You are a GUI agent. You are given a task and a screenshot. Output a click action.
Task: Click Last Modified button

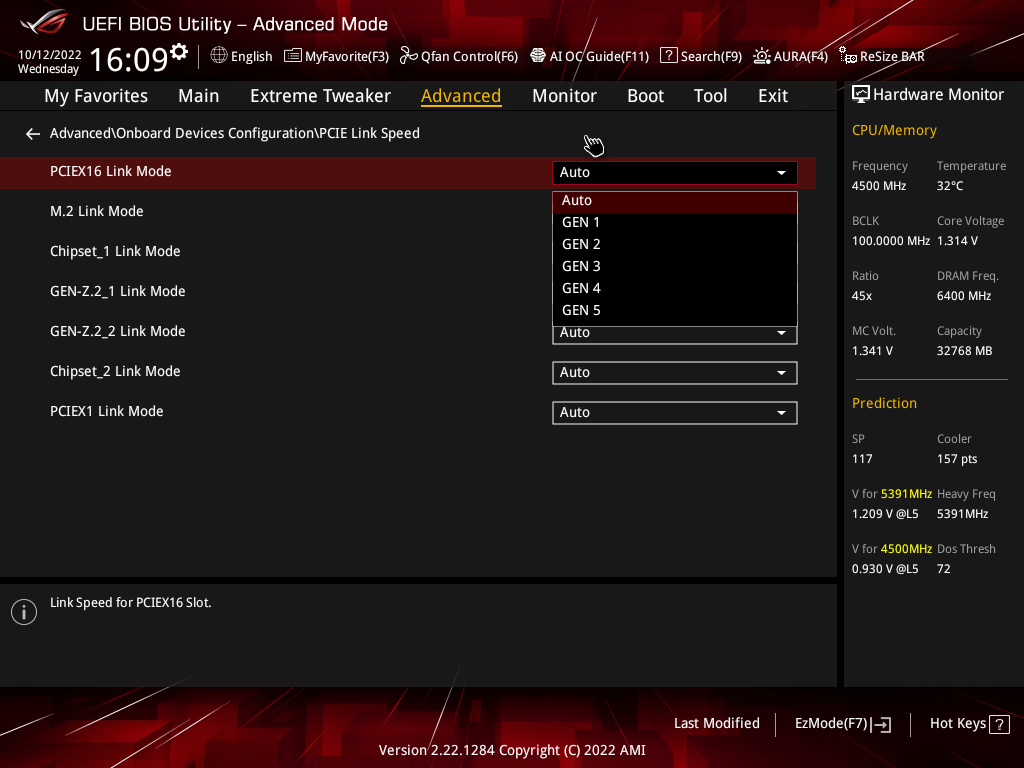pyautogui.click(x=716, y=724)
